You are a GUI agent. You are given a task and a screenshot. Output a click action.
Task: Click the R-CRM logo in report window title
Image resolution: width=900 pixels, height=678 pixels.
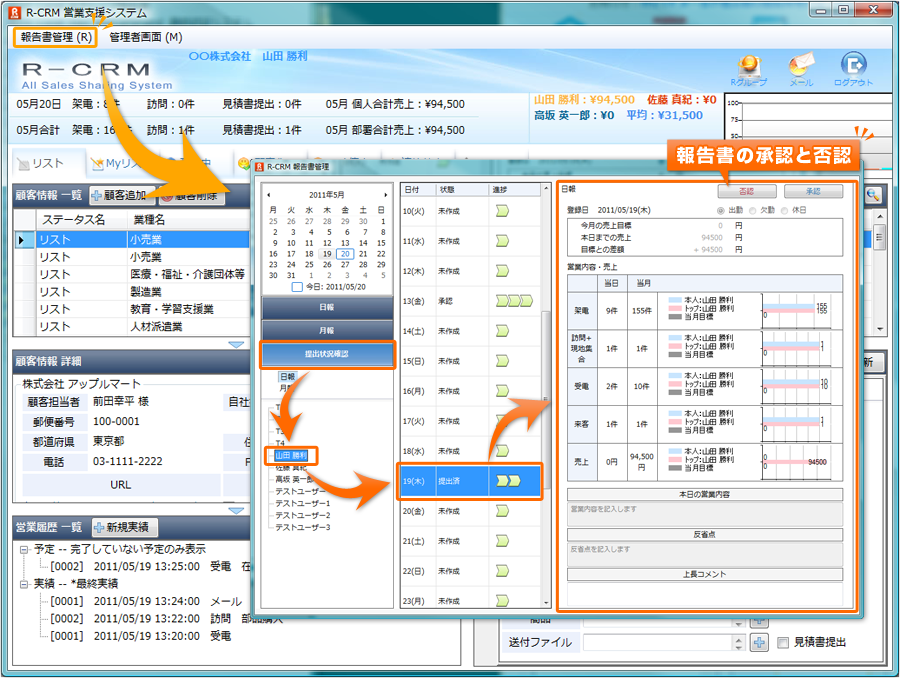[x=260, y=167]
